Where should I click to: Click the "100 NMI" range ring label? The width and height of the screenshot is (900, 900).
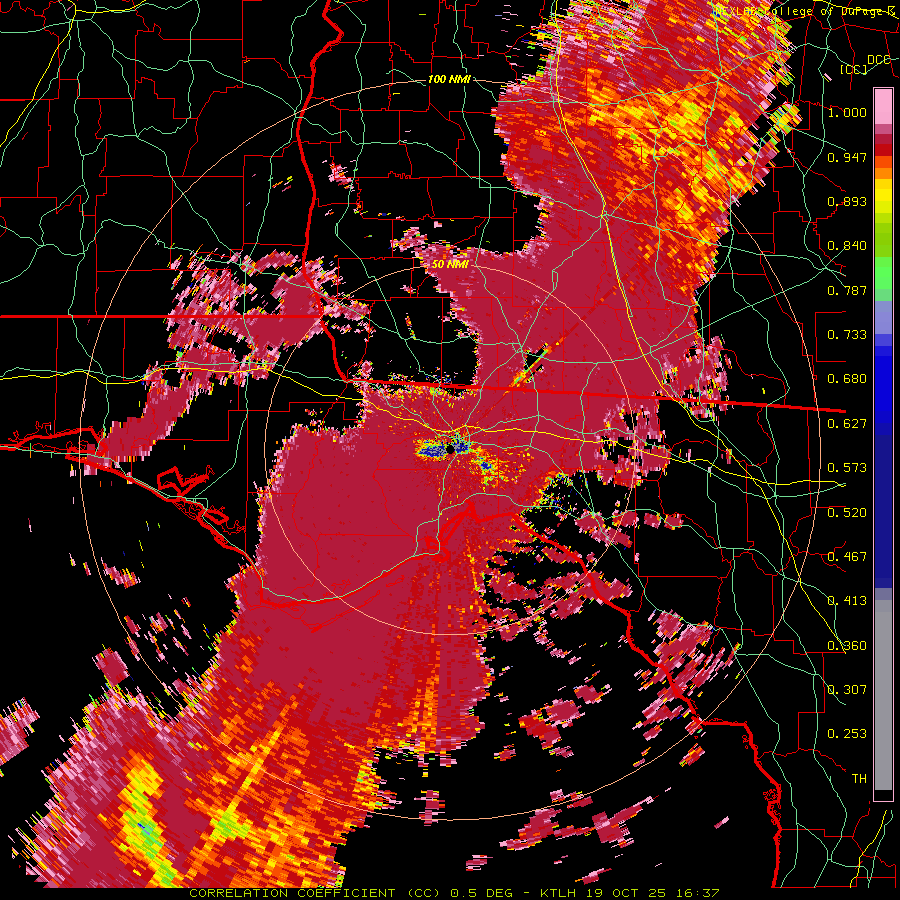(x=449, y=79)
